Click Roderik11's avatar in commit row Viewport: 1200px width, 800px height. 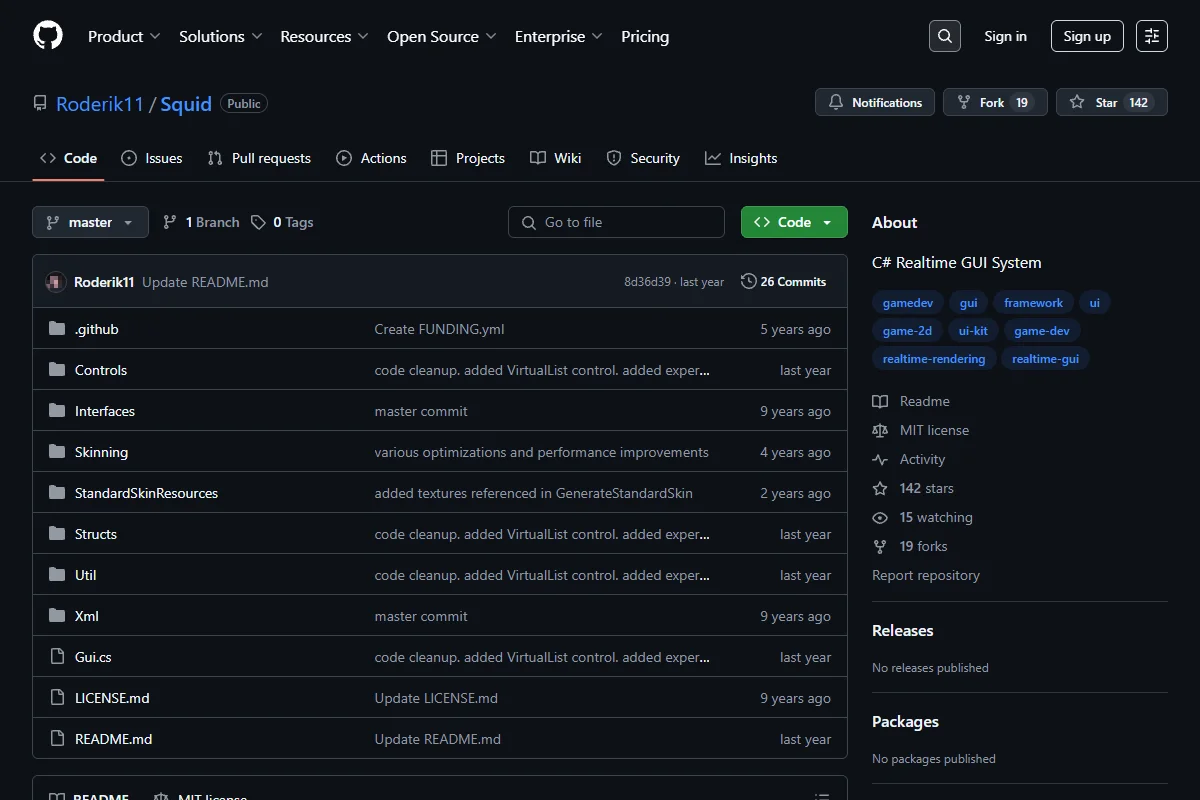pos(56,282)
